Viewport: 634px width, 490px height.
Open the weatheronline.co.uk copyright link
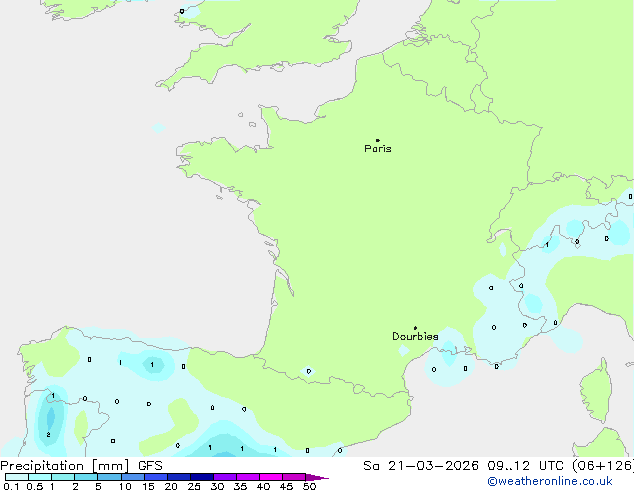(550, 481)
